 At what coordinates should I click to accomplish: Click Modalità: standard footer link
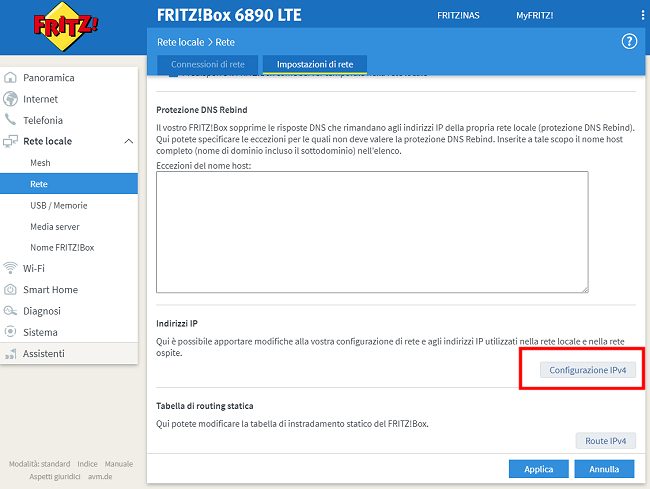click(39, 464)
